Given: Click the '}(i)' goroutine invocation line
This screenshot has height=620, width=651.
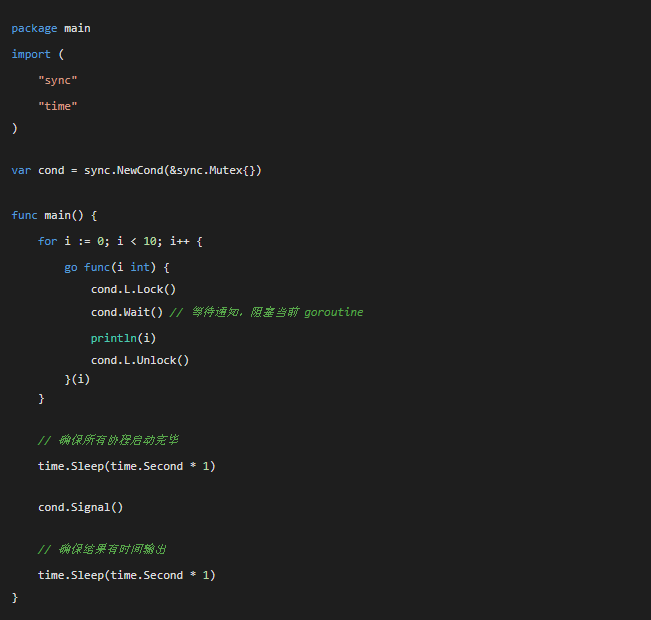Looking at the screenshot, I should [77, 379].
